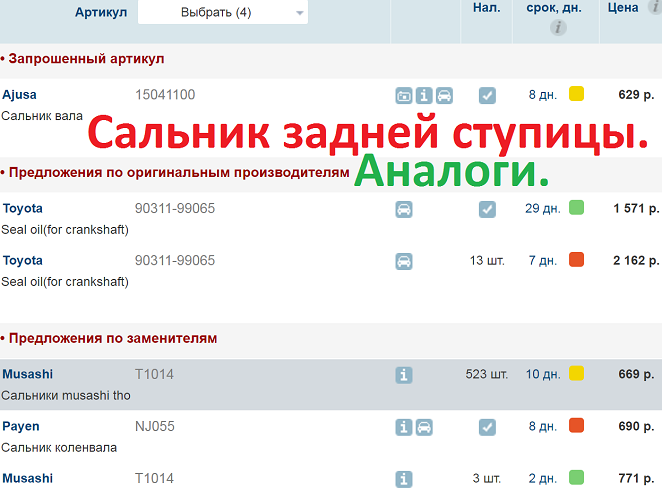Sort by the Нал. column header
Image resolution: width=662 pixels, height=490 pixels.
pyautogui.click(x=486, y=8)
